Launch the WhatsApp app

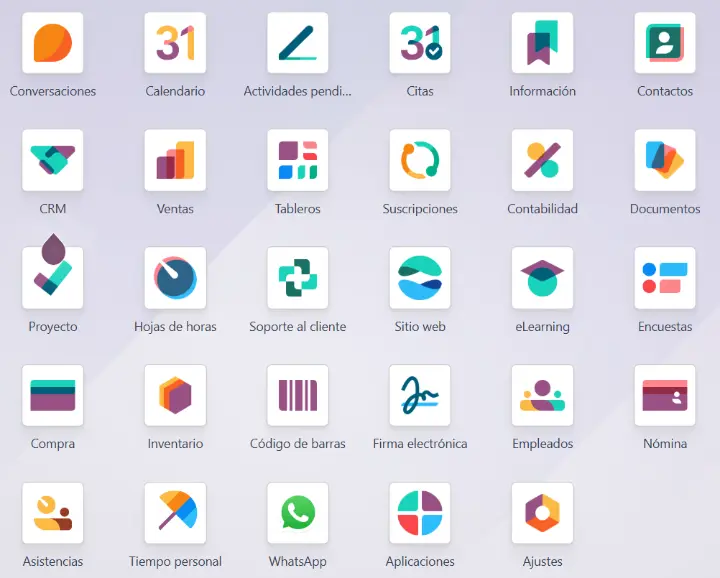(298, 513)
